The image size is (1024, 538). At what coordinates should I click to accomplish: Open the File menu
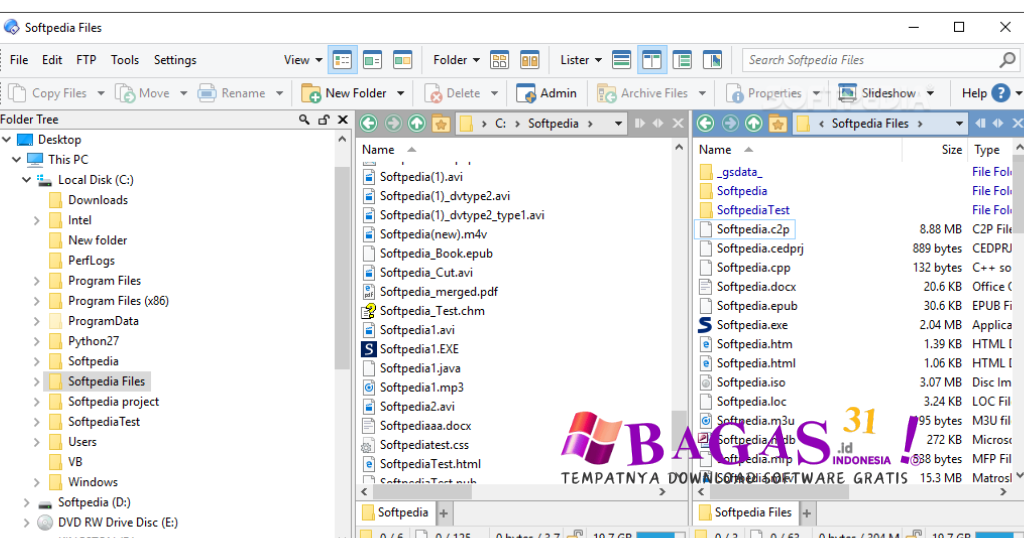[x=19, y=60]
